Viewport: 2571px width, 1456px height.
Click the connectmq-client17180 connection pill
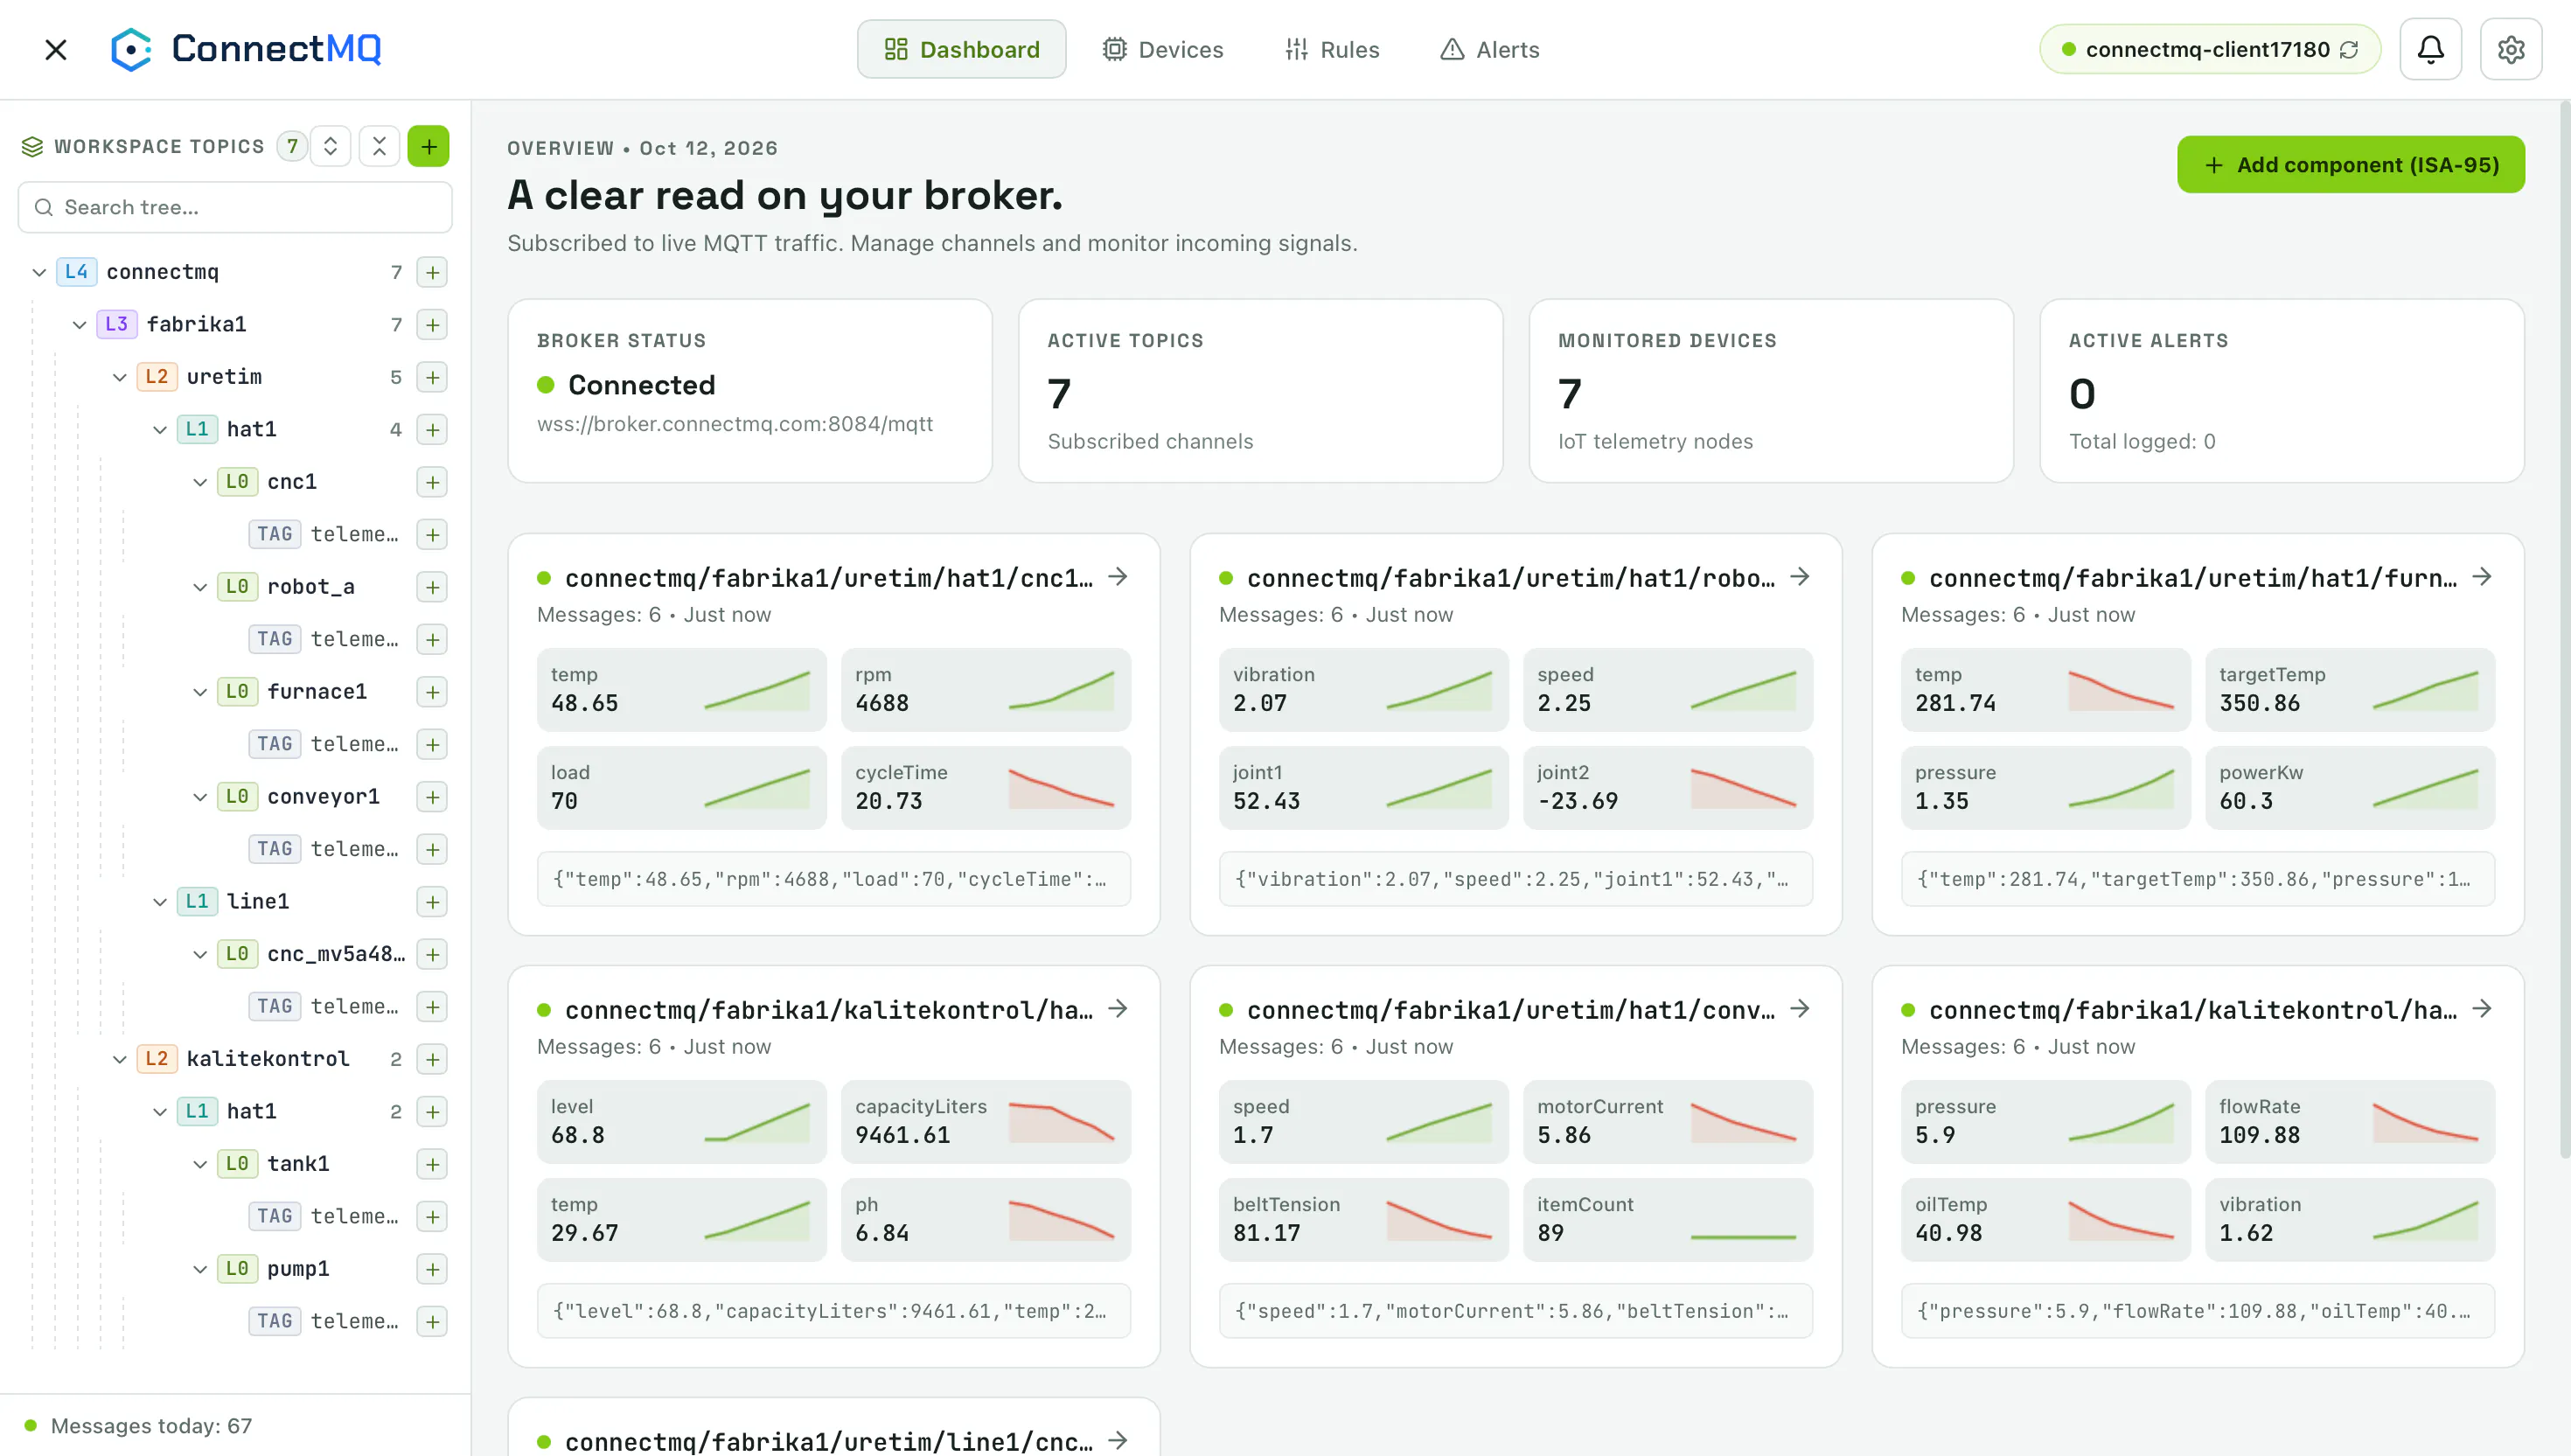point(2209,49)
